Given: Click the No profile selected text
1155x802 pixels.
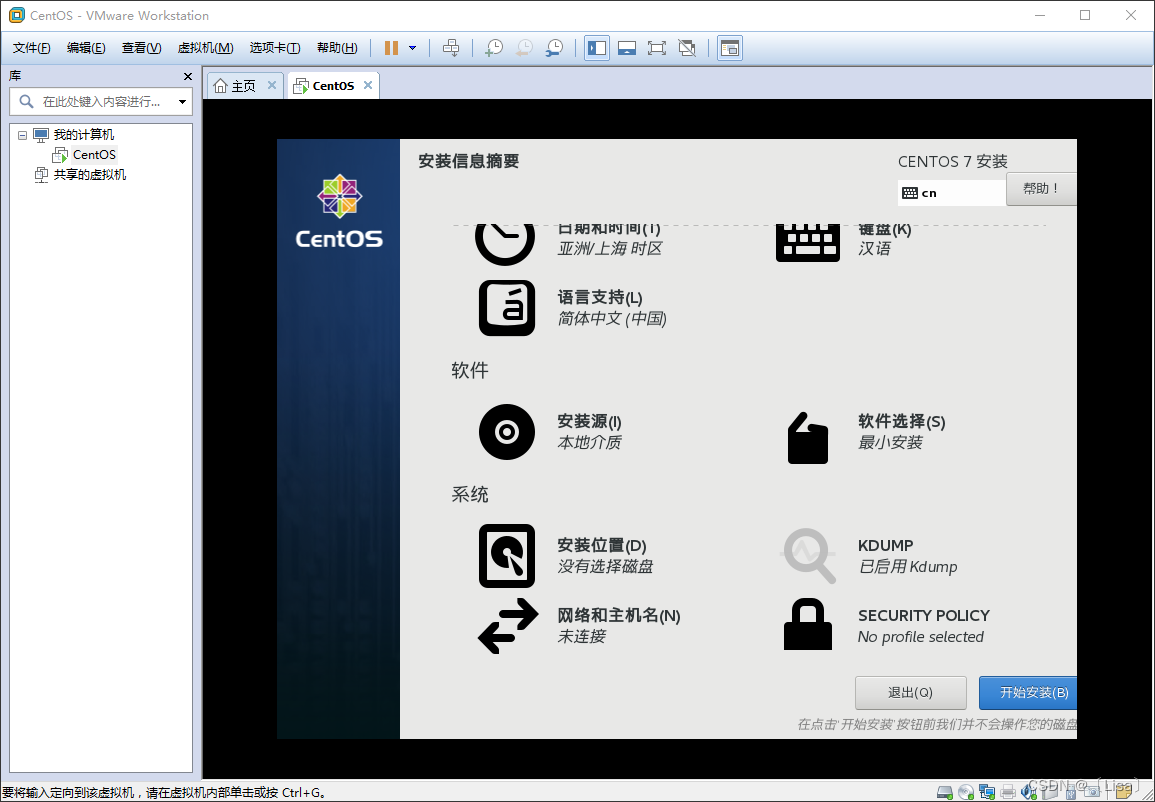Looking at the screenshot, I should 921,637.
